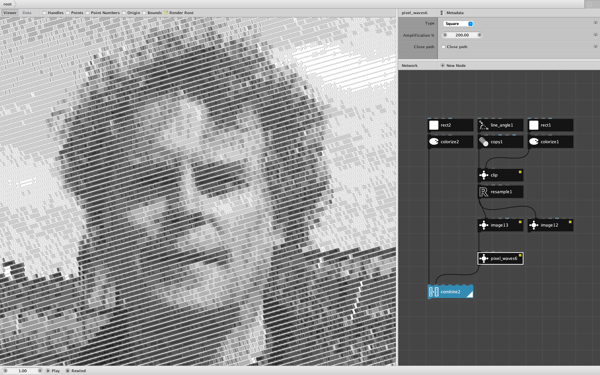Click the New Node button label

point(456,65)
